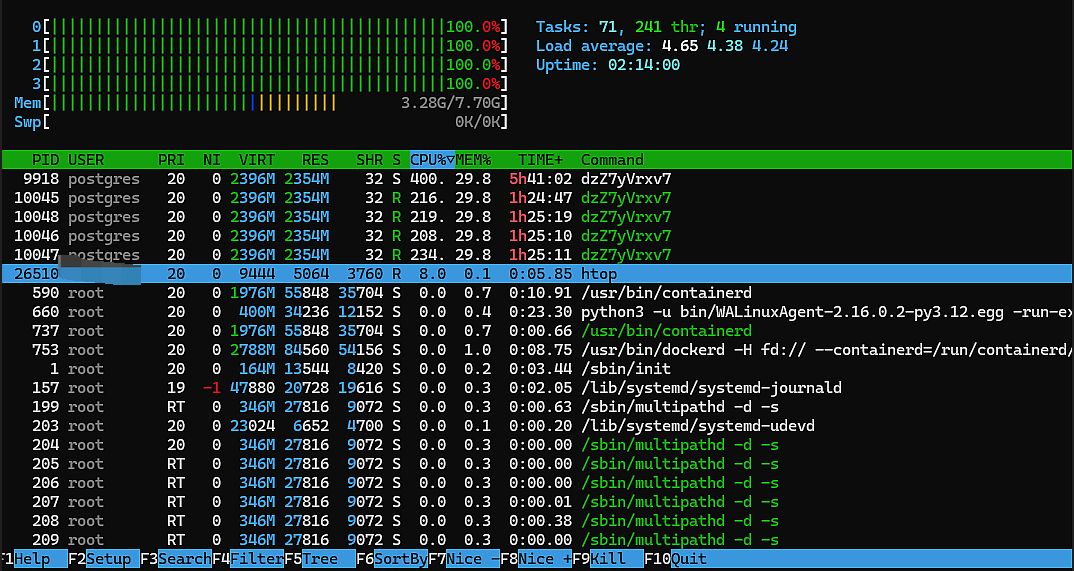Click the SHR column header
The height and width of the screenshot is (571, 1074).
(369, 160)
